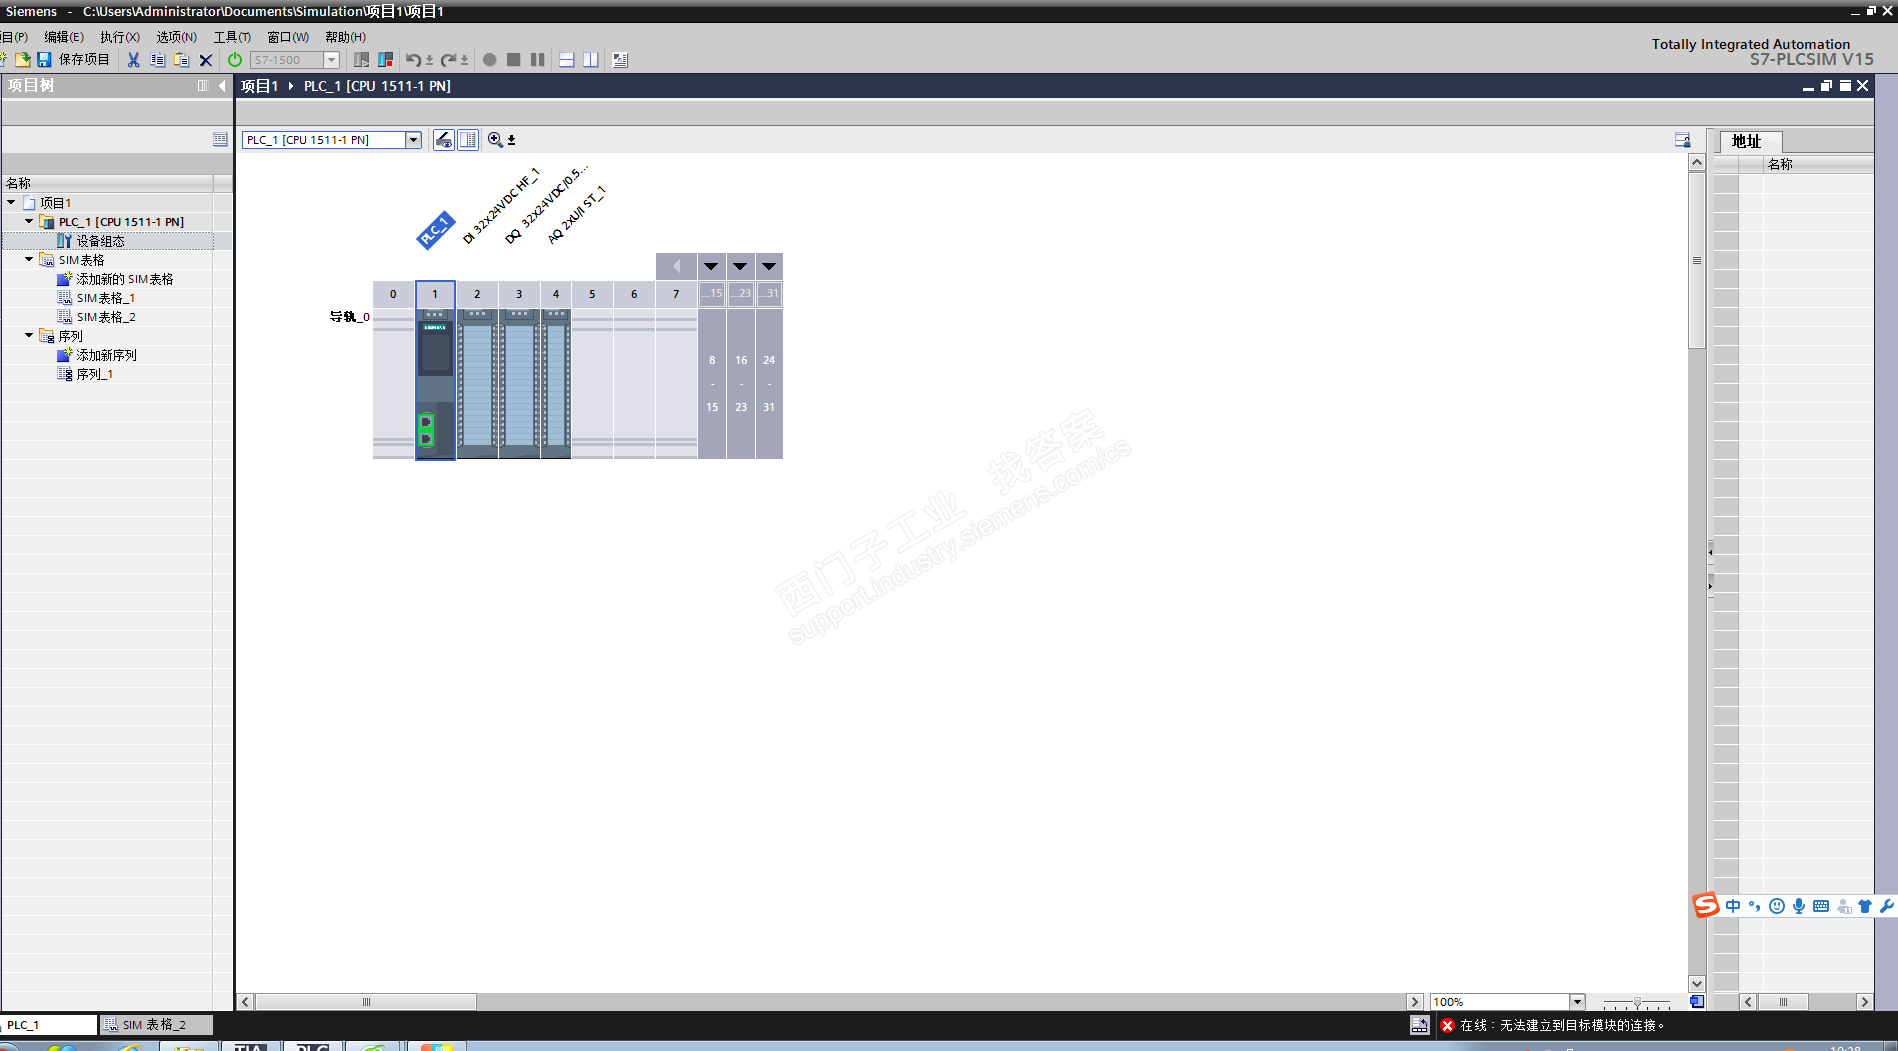
Task: Cut selection with the scissors icon
Action: pyautogui.click(x=133, y=60)
